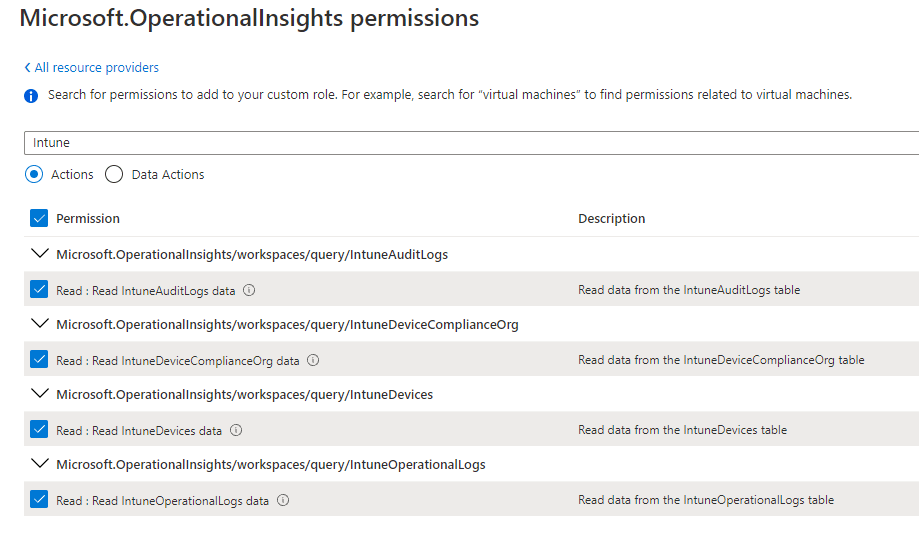The height and width of the screenshot is (560, 919).
Task: Uncheck the Read IntuneDevices data checkbox
Action: [39, 429]
